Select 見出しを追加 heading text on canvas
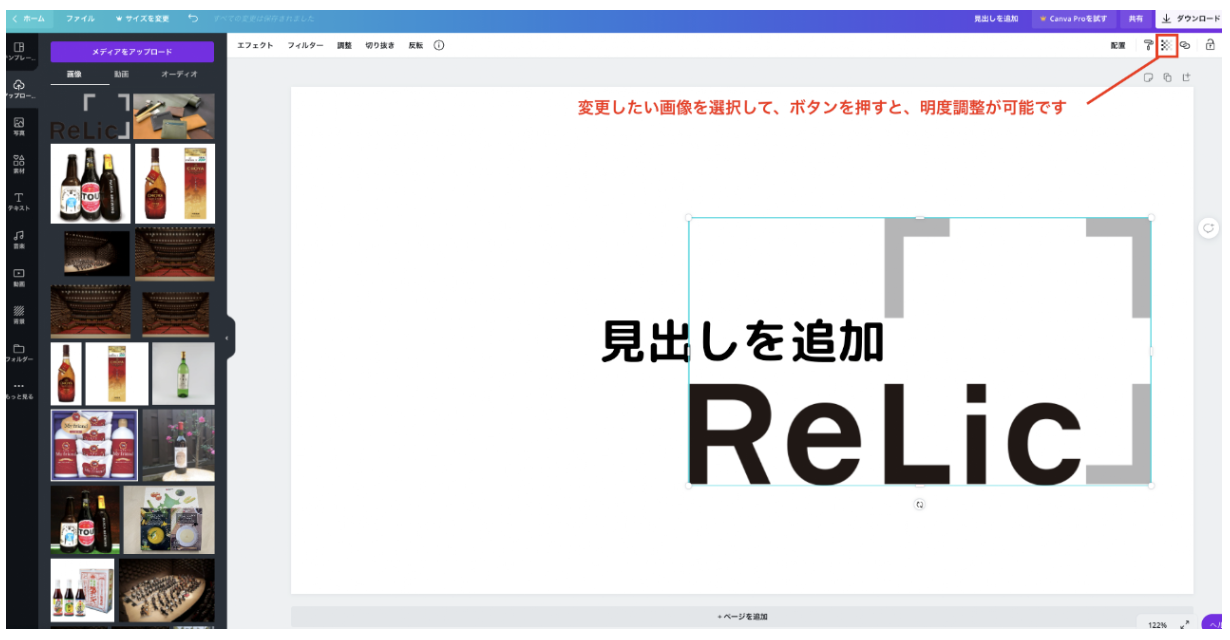The width and height of the screenshot is (1230, 640). (742, 341)
